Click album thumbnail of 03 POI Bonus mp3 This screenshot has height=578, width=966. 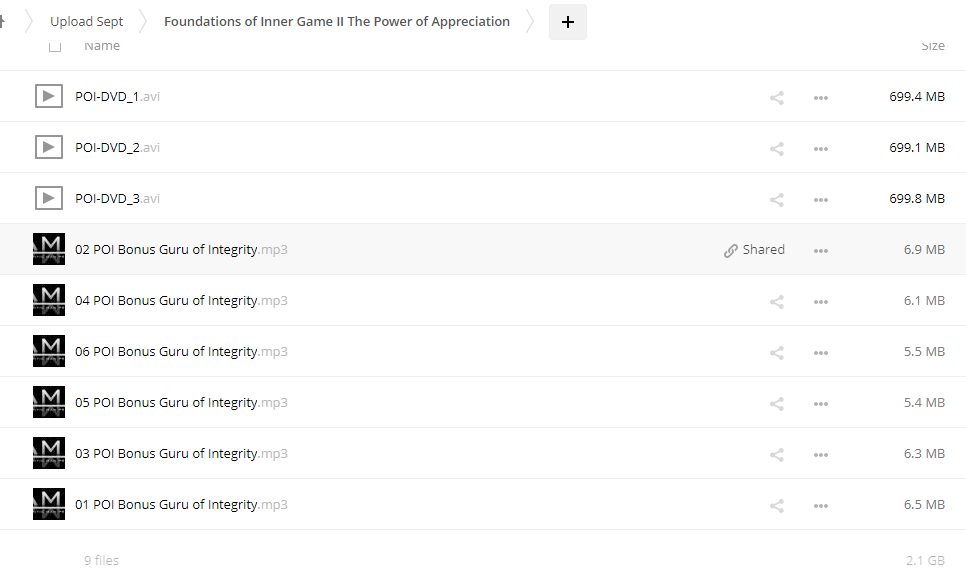48,453
